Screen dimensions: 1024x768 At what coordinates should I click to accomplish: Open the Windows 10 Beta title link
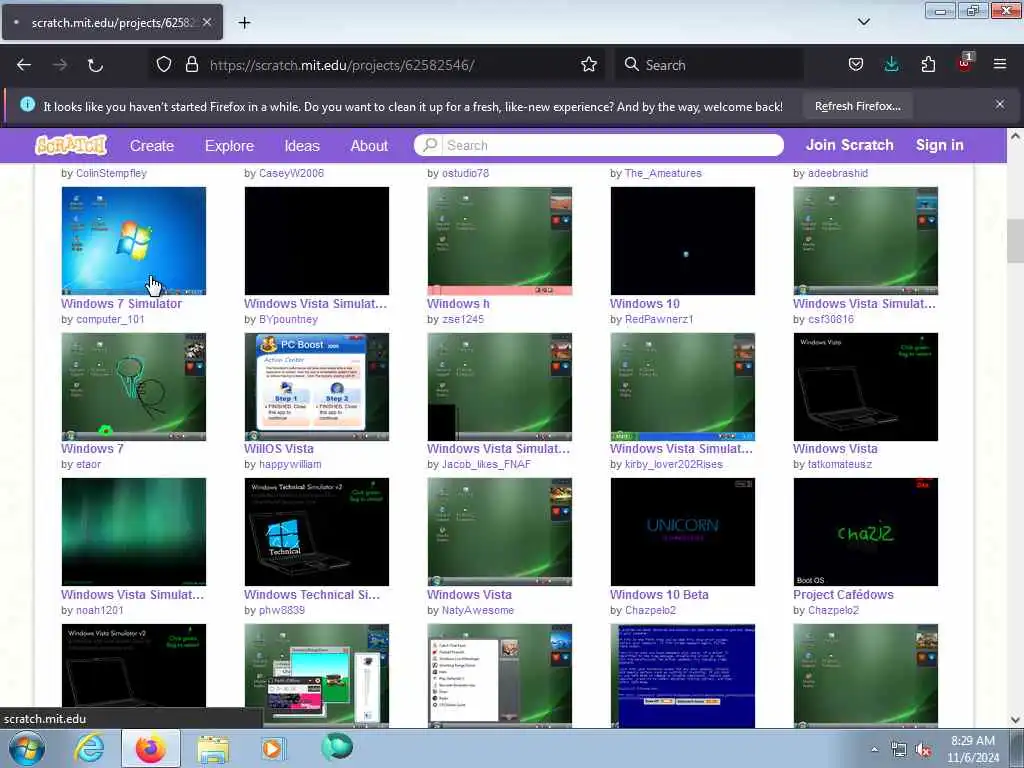coord(659,594)
